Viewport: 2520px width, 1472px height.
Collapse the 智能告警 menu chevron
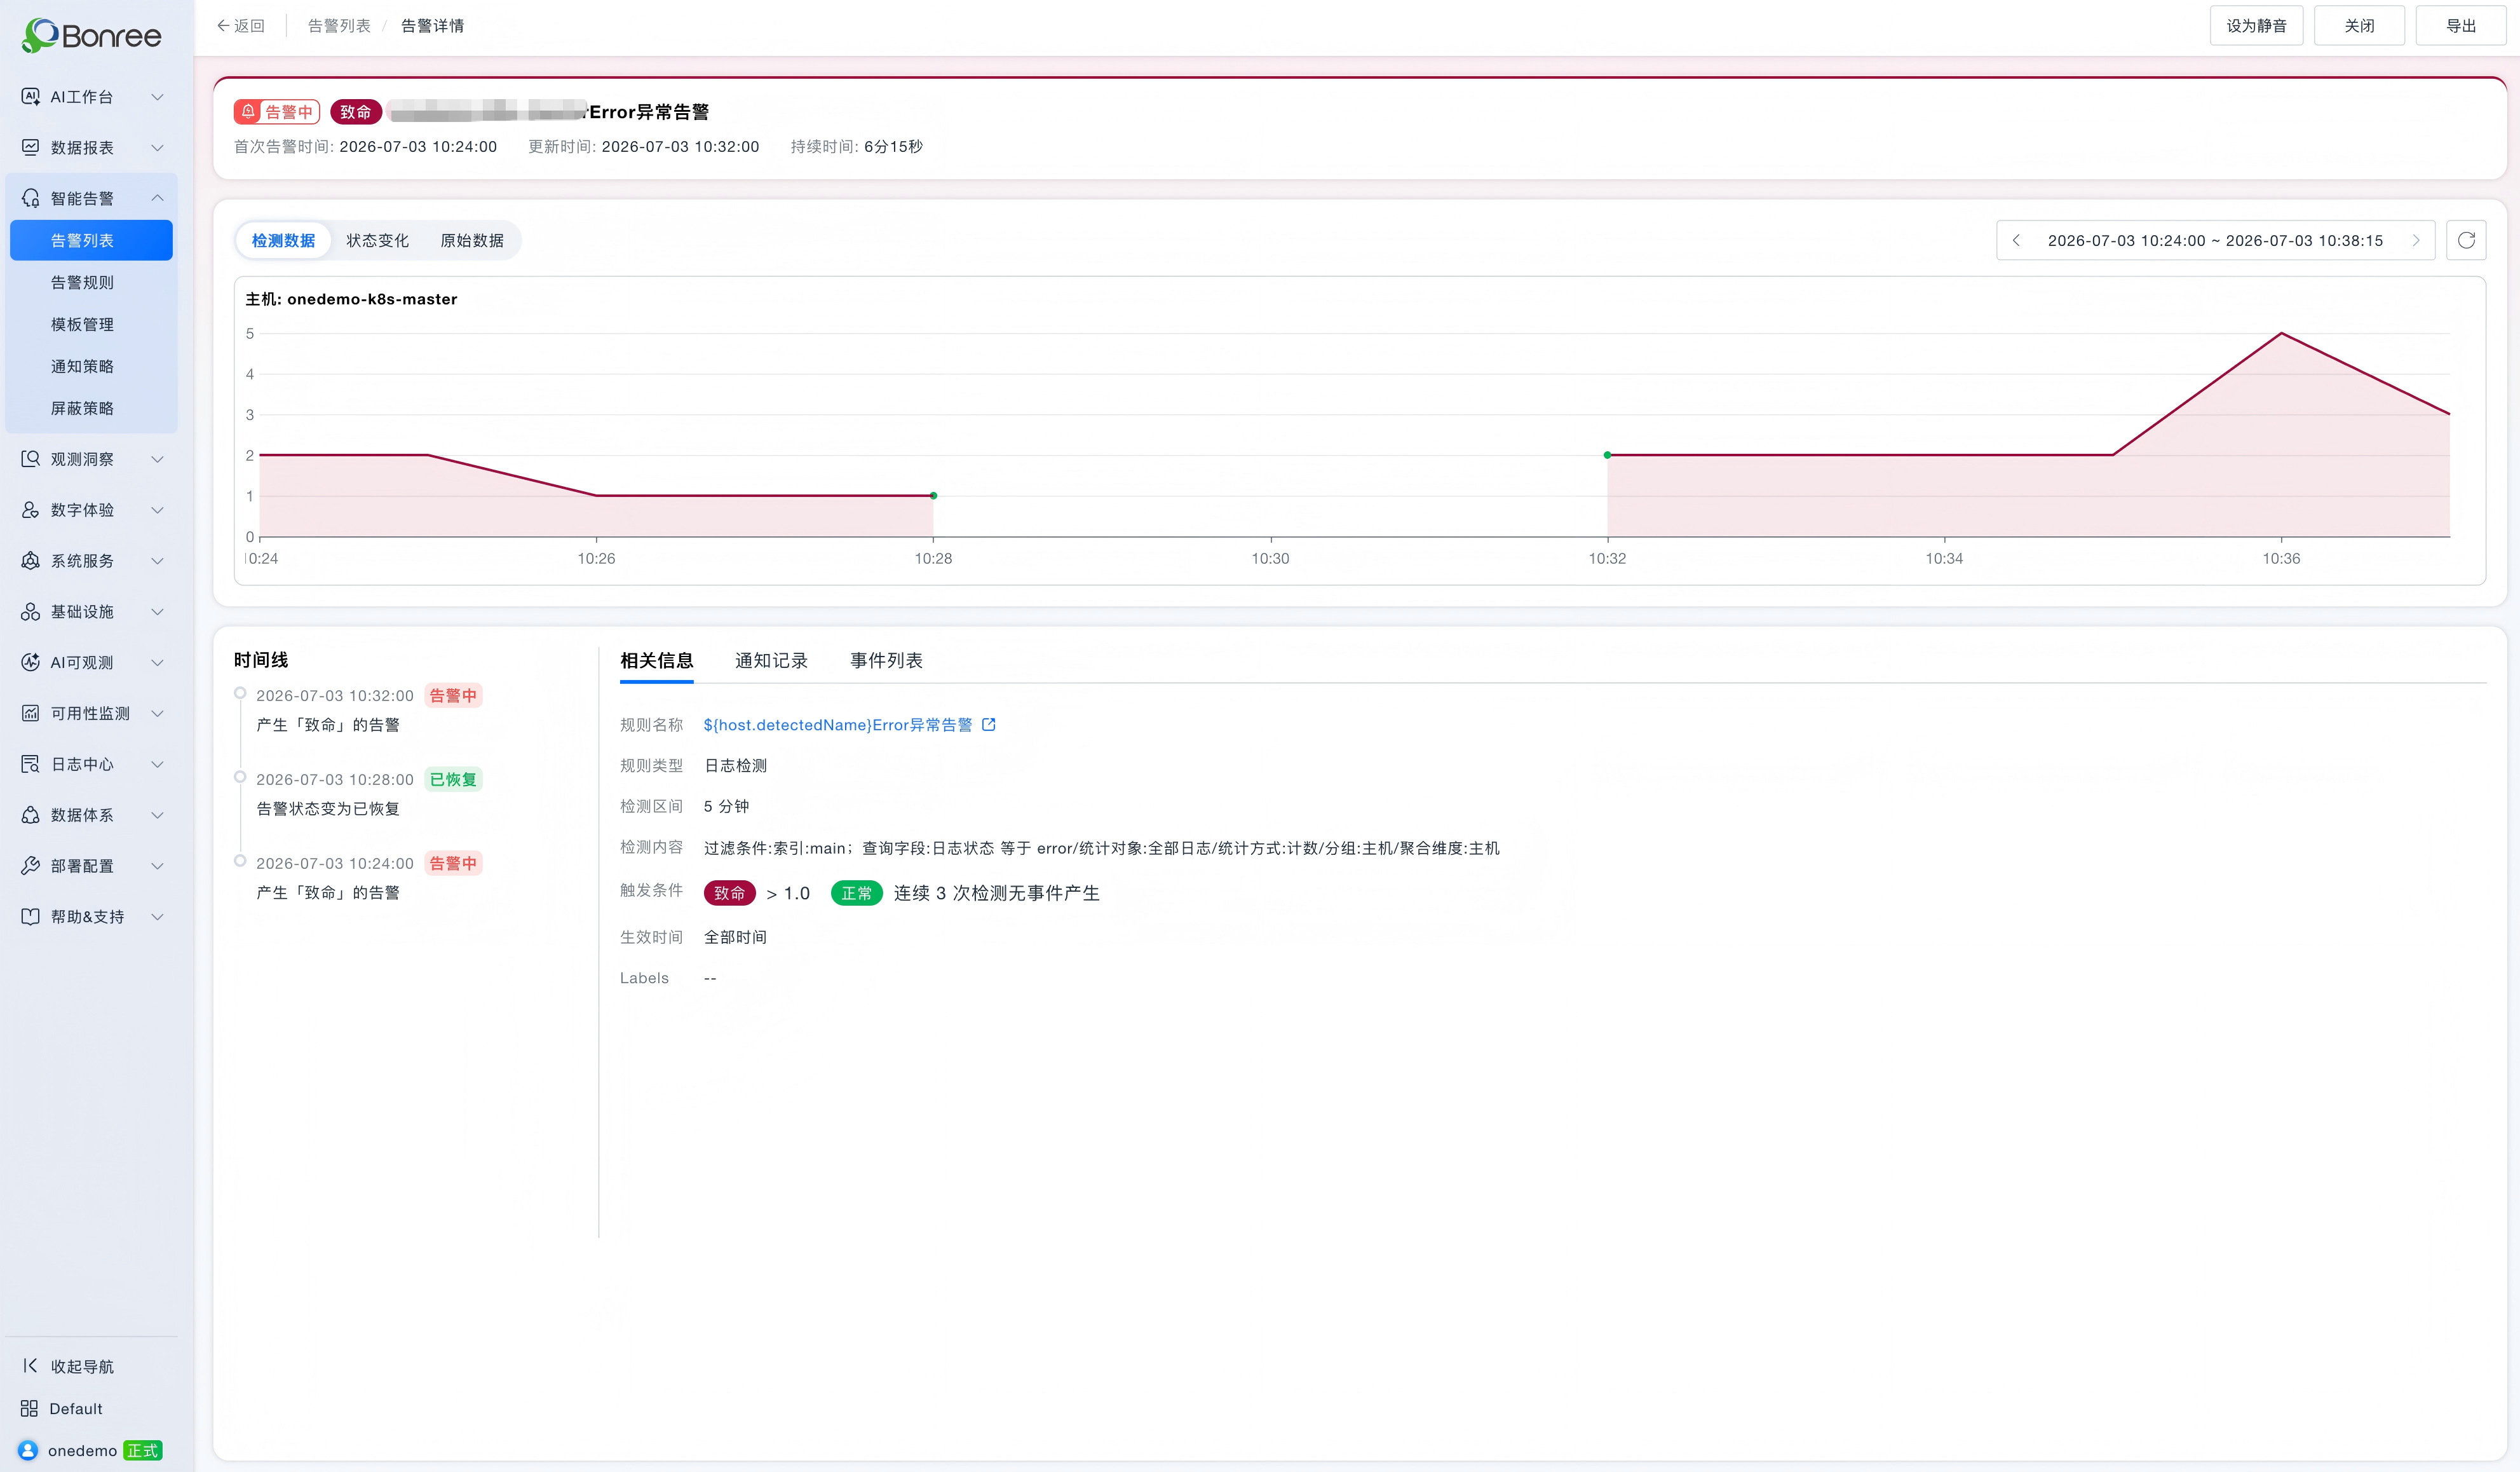pos(157,198)
